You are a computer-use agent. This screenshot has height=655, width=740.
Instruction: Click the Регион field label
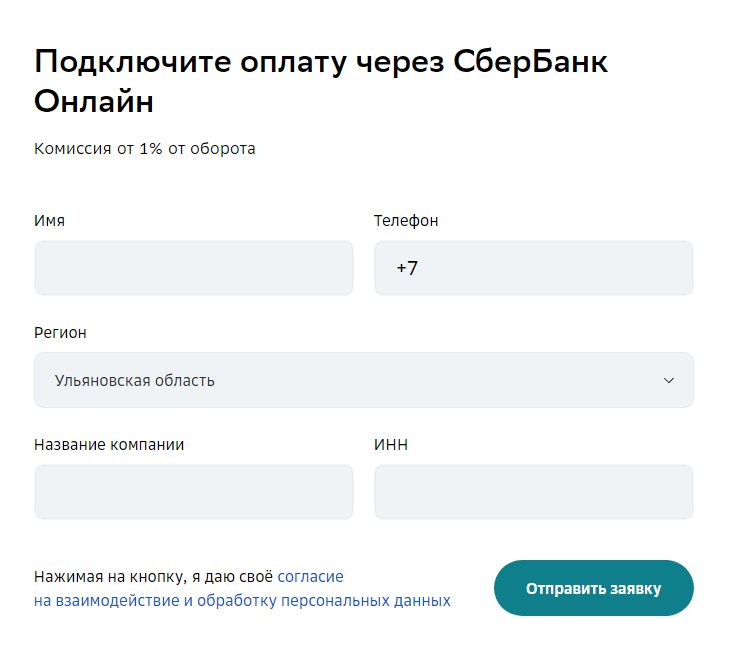tap(60, 333)
